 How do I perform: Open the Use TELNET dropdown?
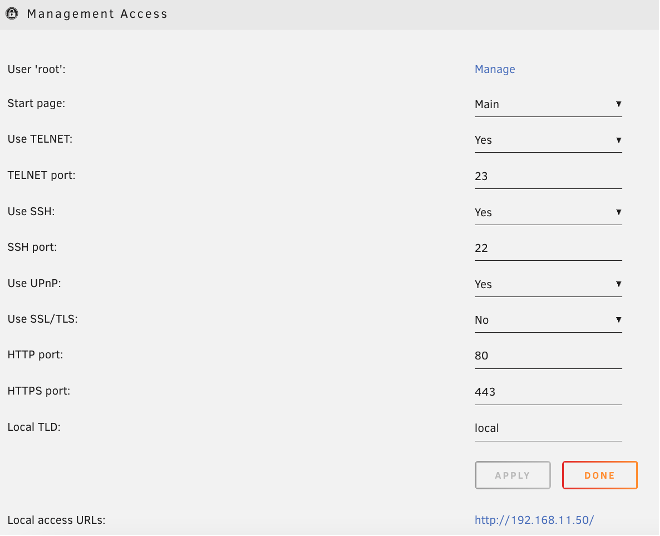[x=548, y=140]
